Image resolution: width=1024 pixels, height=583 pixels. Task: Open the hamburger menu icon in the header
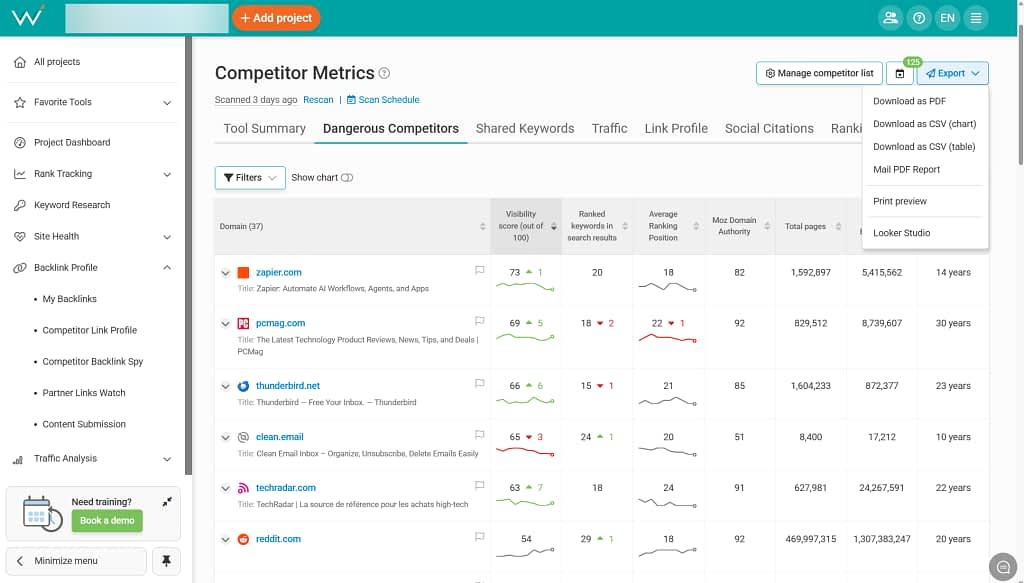[x=976, y=18]
